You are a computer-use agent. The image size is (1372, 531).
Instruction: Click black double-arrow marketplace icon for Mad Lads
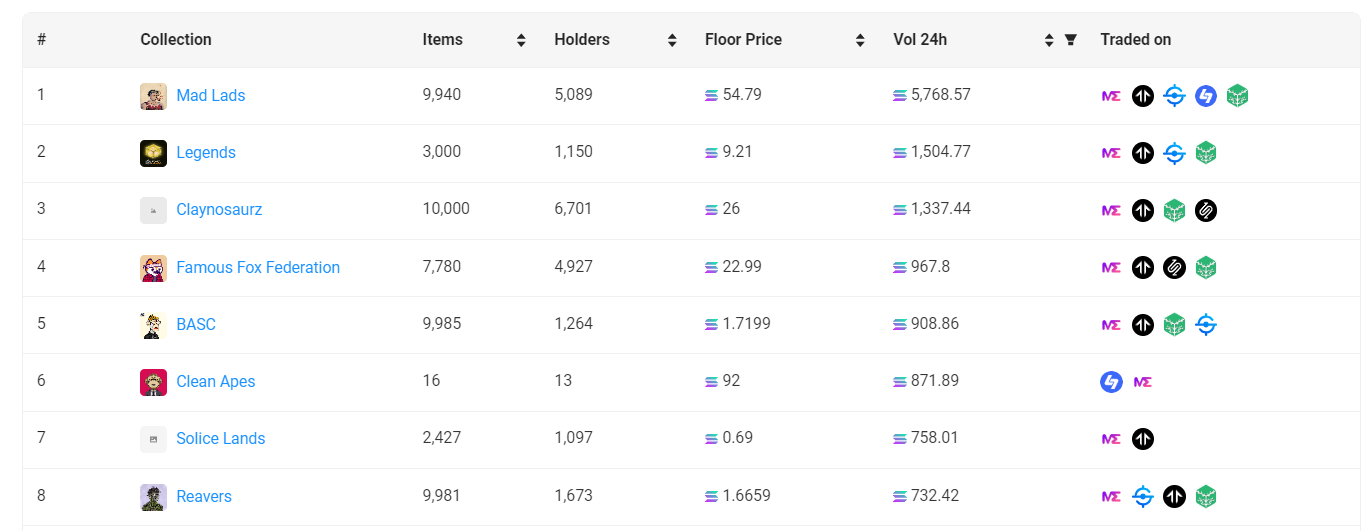[x=1143, y=96]
